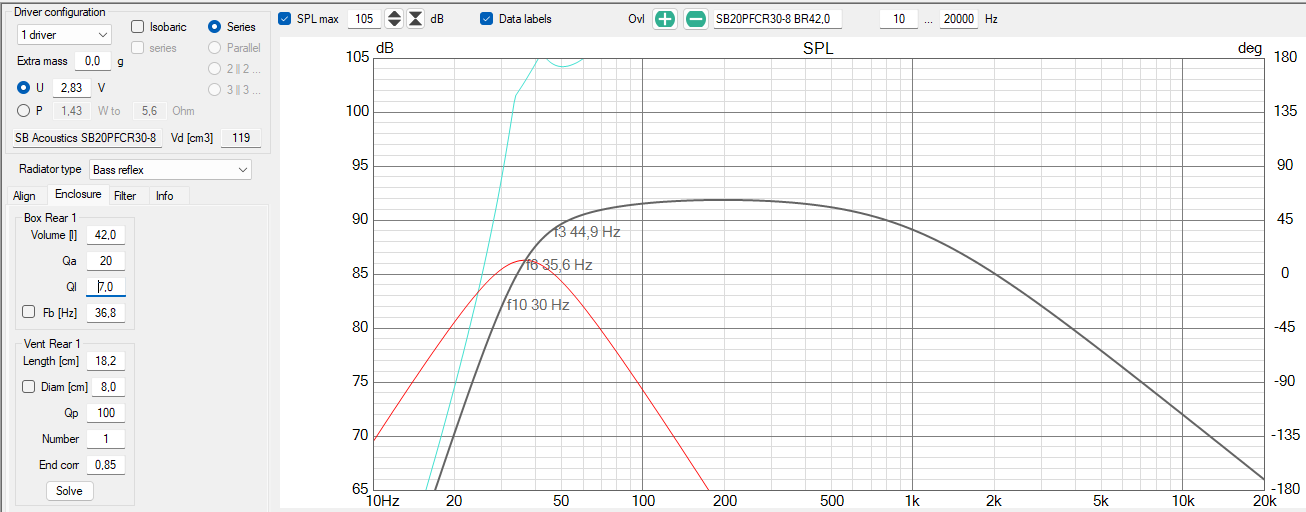Remove overlay using the green minus icon
The height and width of the screenshot is (512, 1306).
coord(695,19)
